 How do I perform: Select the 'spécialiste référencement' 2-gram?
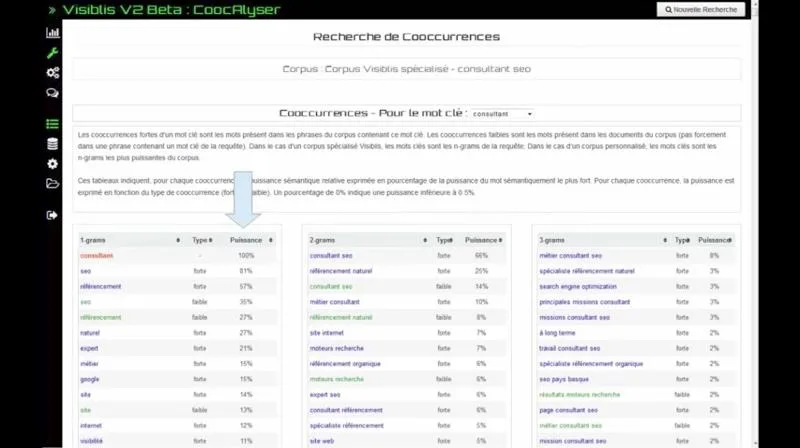(x=346, y=426)
